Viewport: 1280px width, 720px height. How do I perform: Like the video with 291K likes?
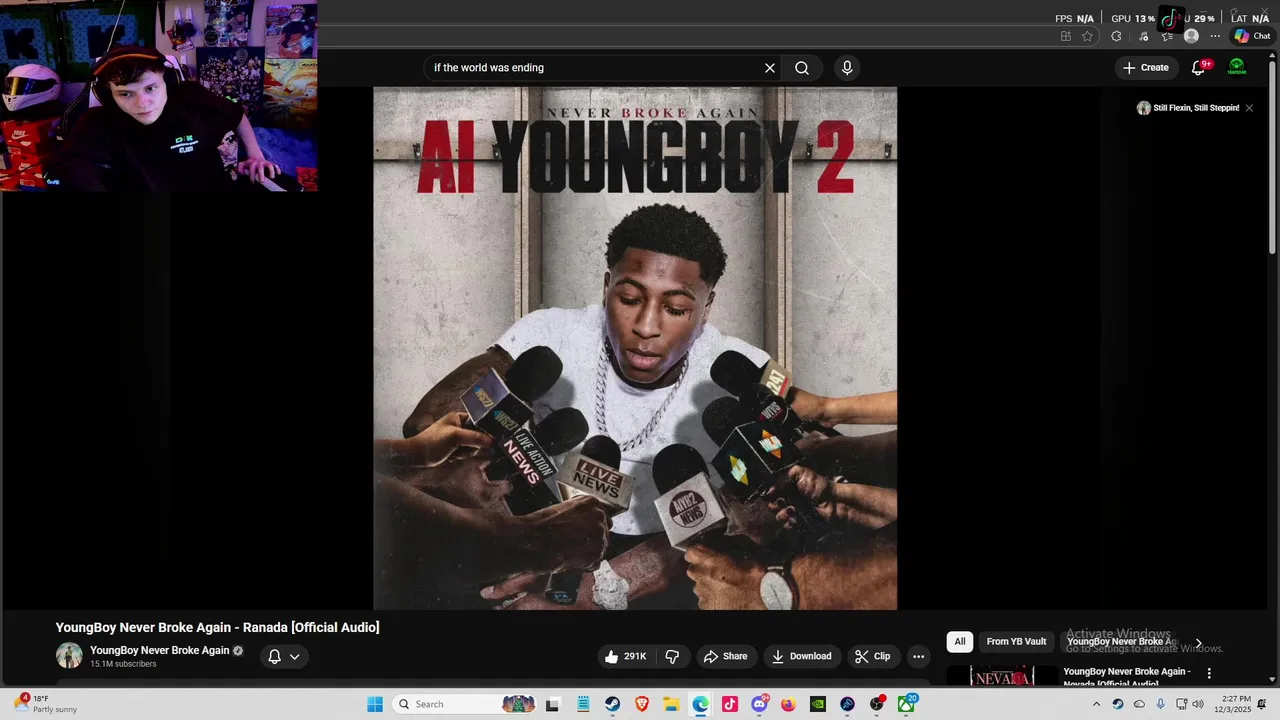626,656
